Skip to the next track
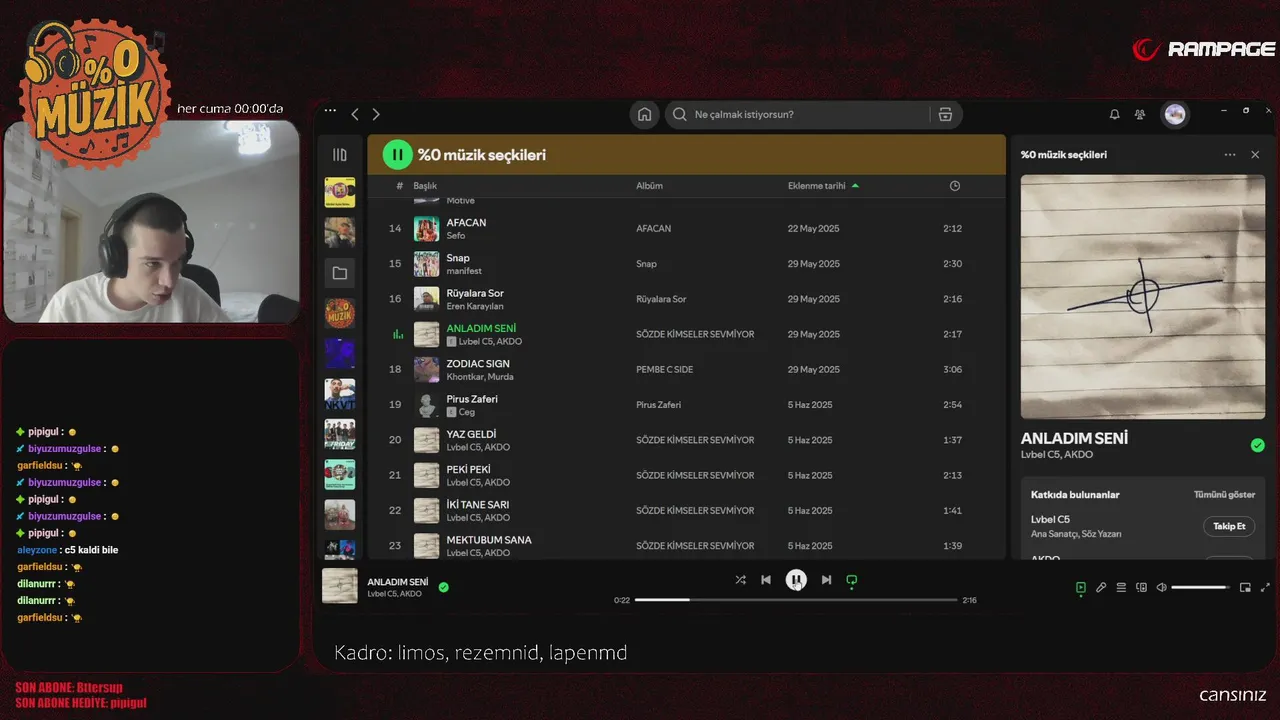This screenshot has height=720, width=1280. pos(826,579)
